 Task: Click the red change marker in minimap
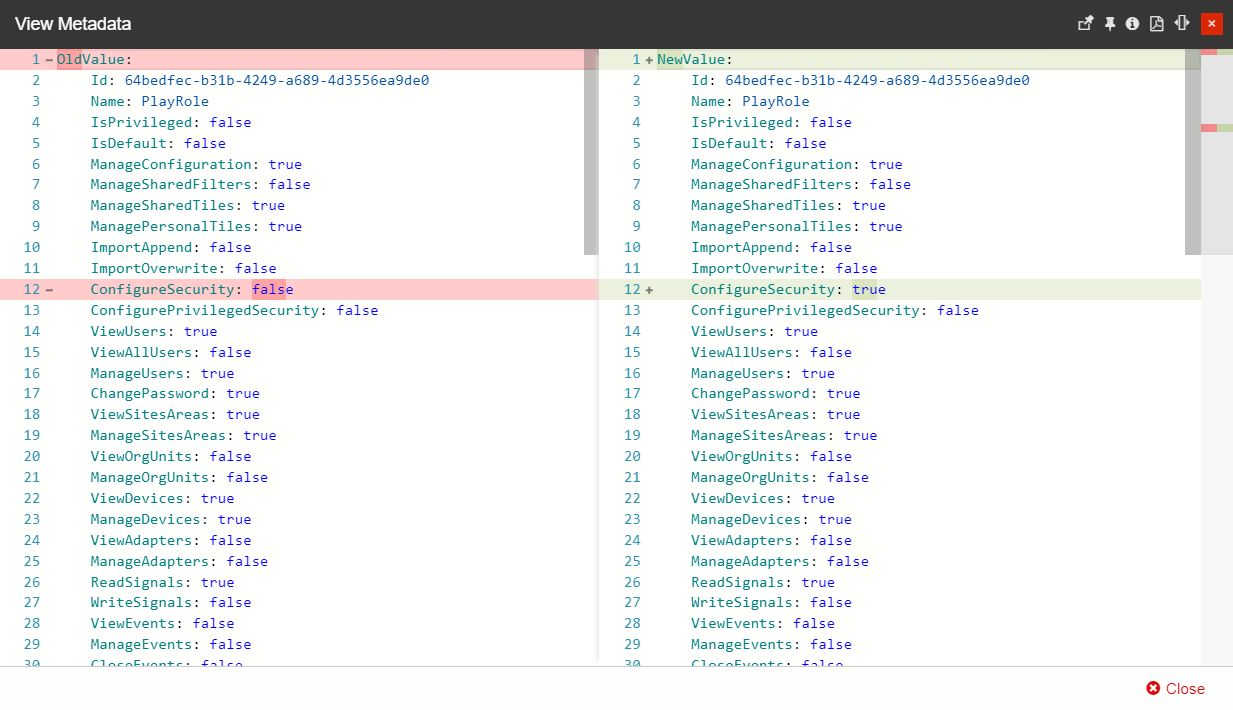[x=1208, y=128]
